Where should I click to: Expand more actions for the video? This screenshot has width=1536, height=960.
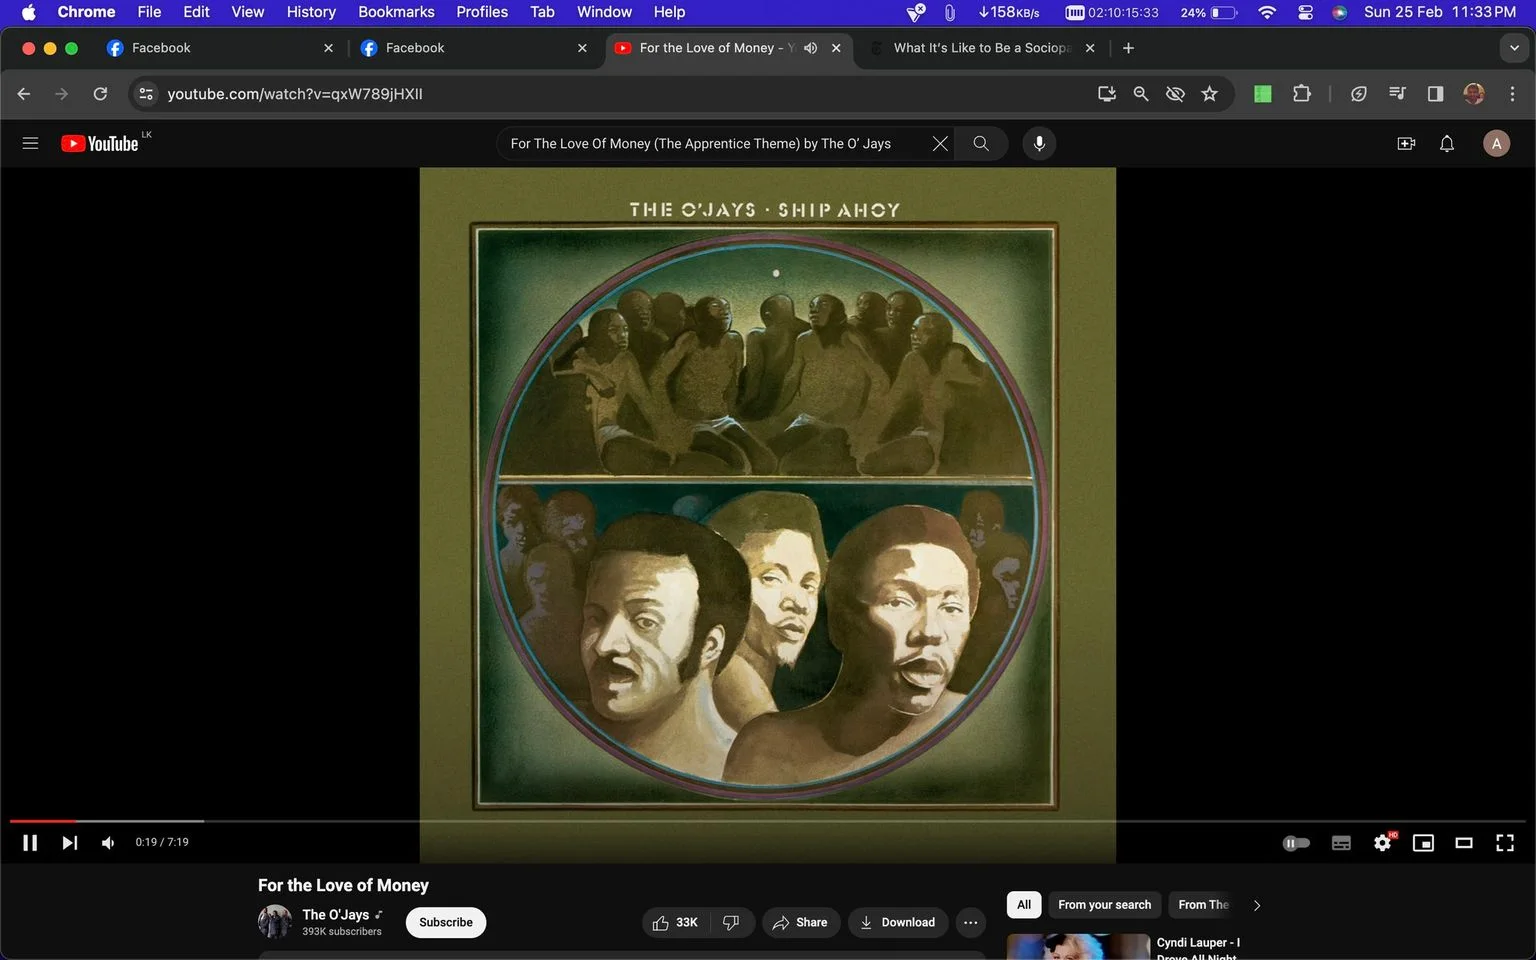pos(970,922)
